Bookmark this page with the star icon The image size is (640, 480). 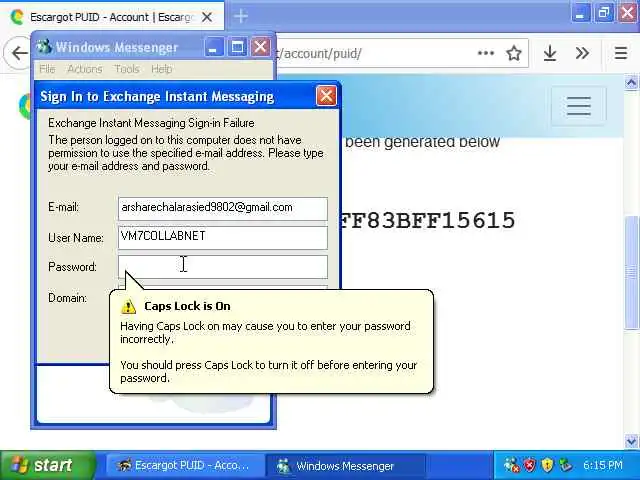point(514,53)
